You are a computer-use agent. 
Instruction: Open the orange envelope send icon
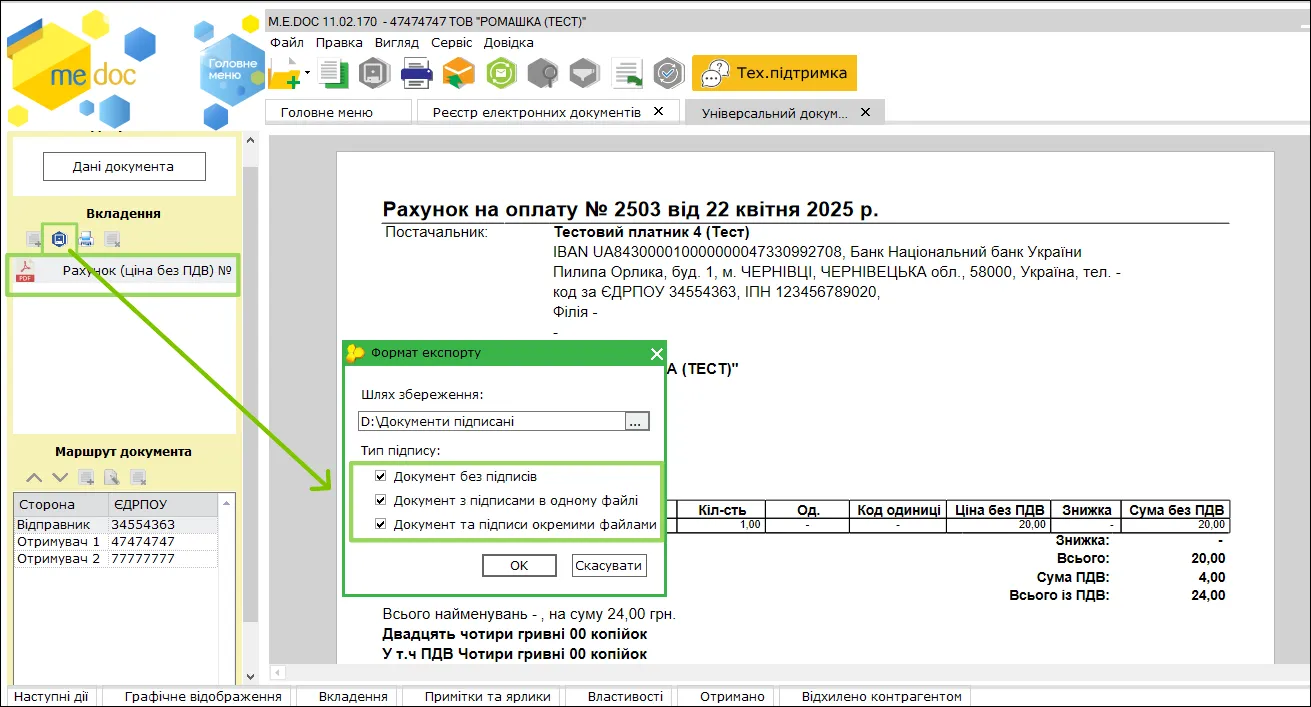(x=458, y=72)
